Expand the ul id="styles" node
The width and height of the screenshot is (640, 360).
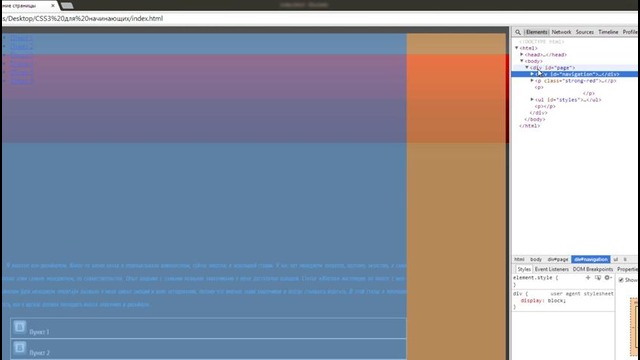coord(532,99)
